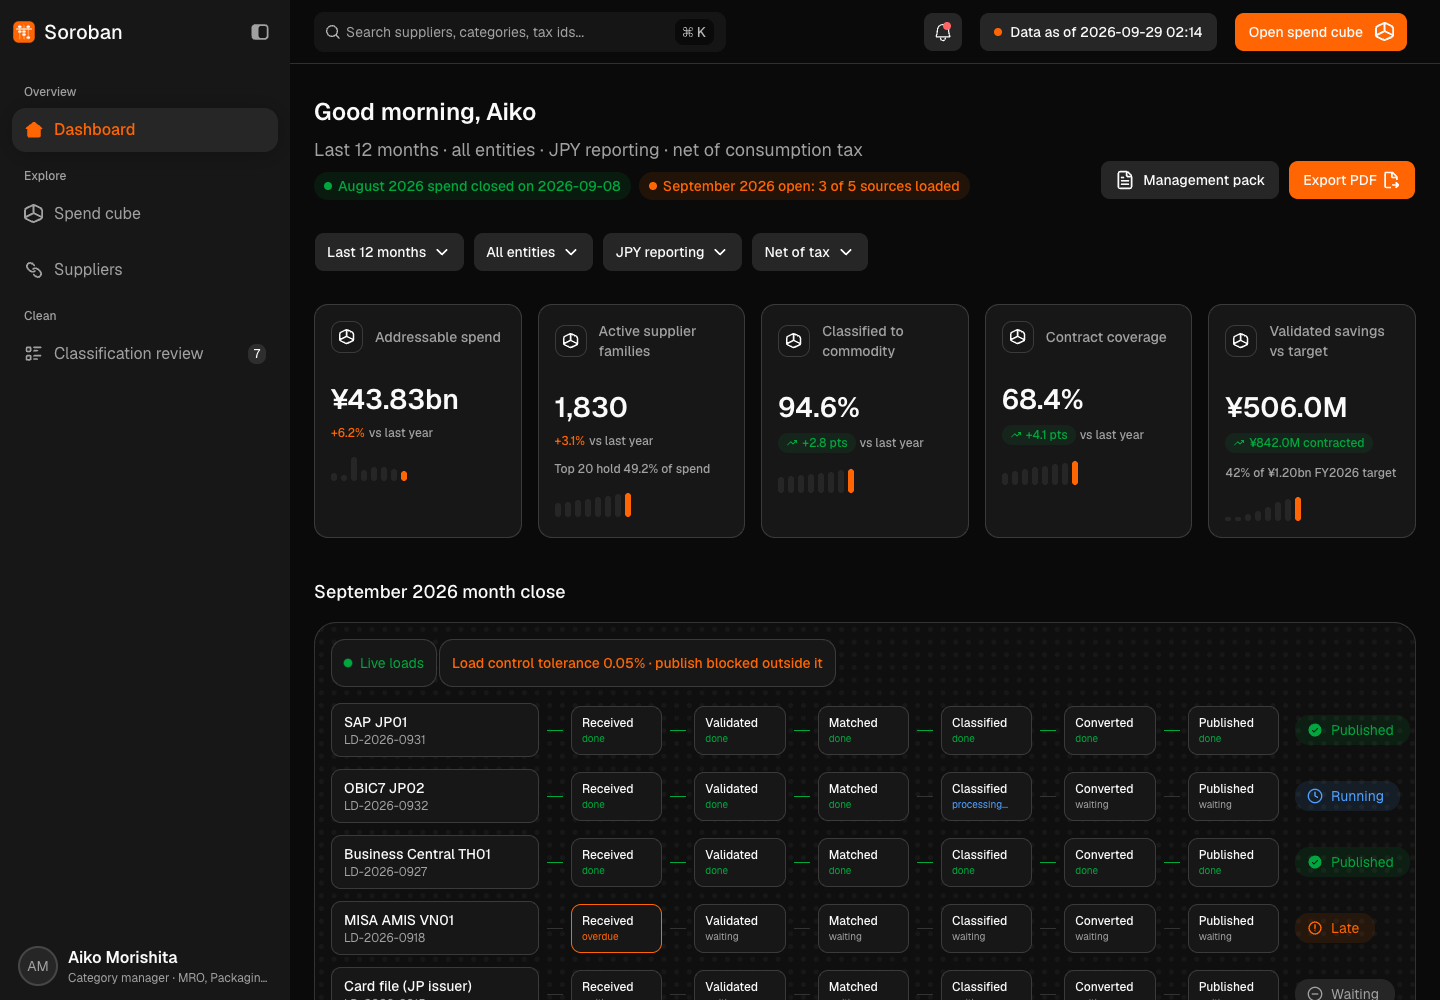Click the September 2026 open status badge
Viewport: 1440px width, 1000px height.
coord(804,186)
